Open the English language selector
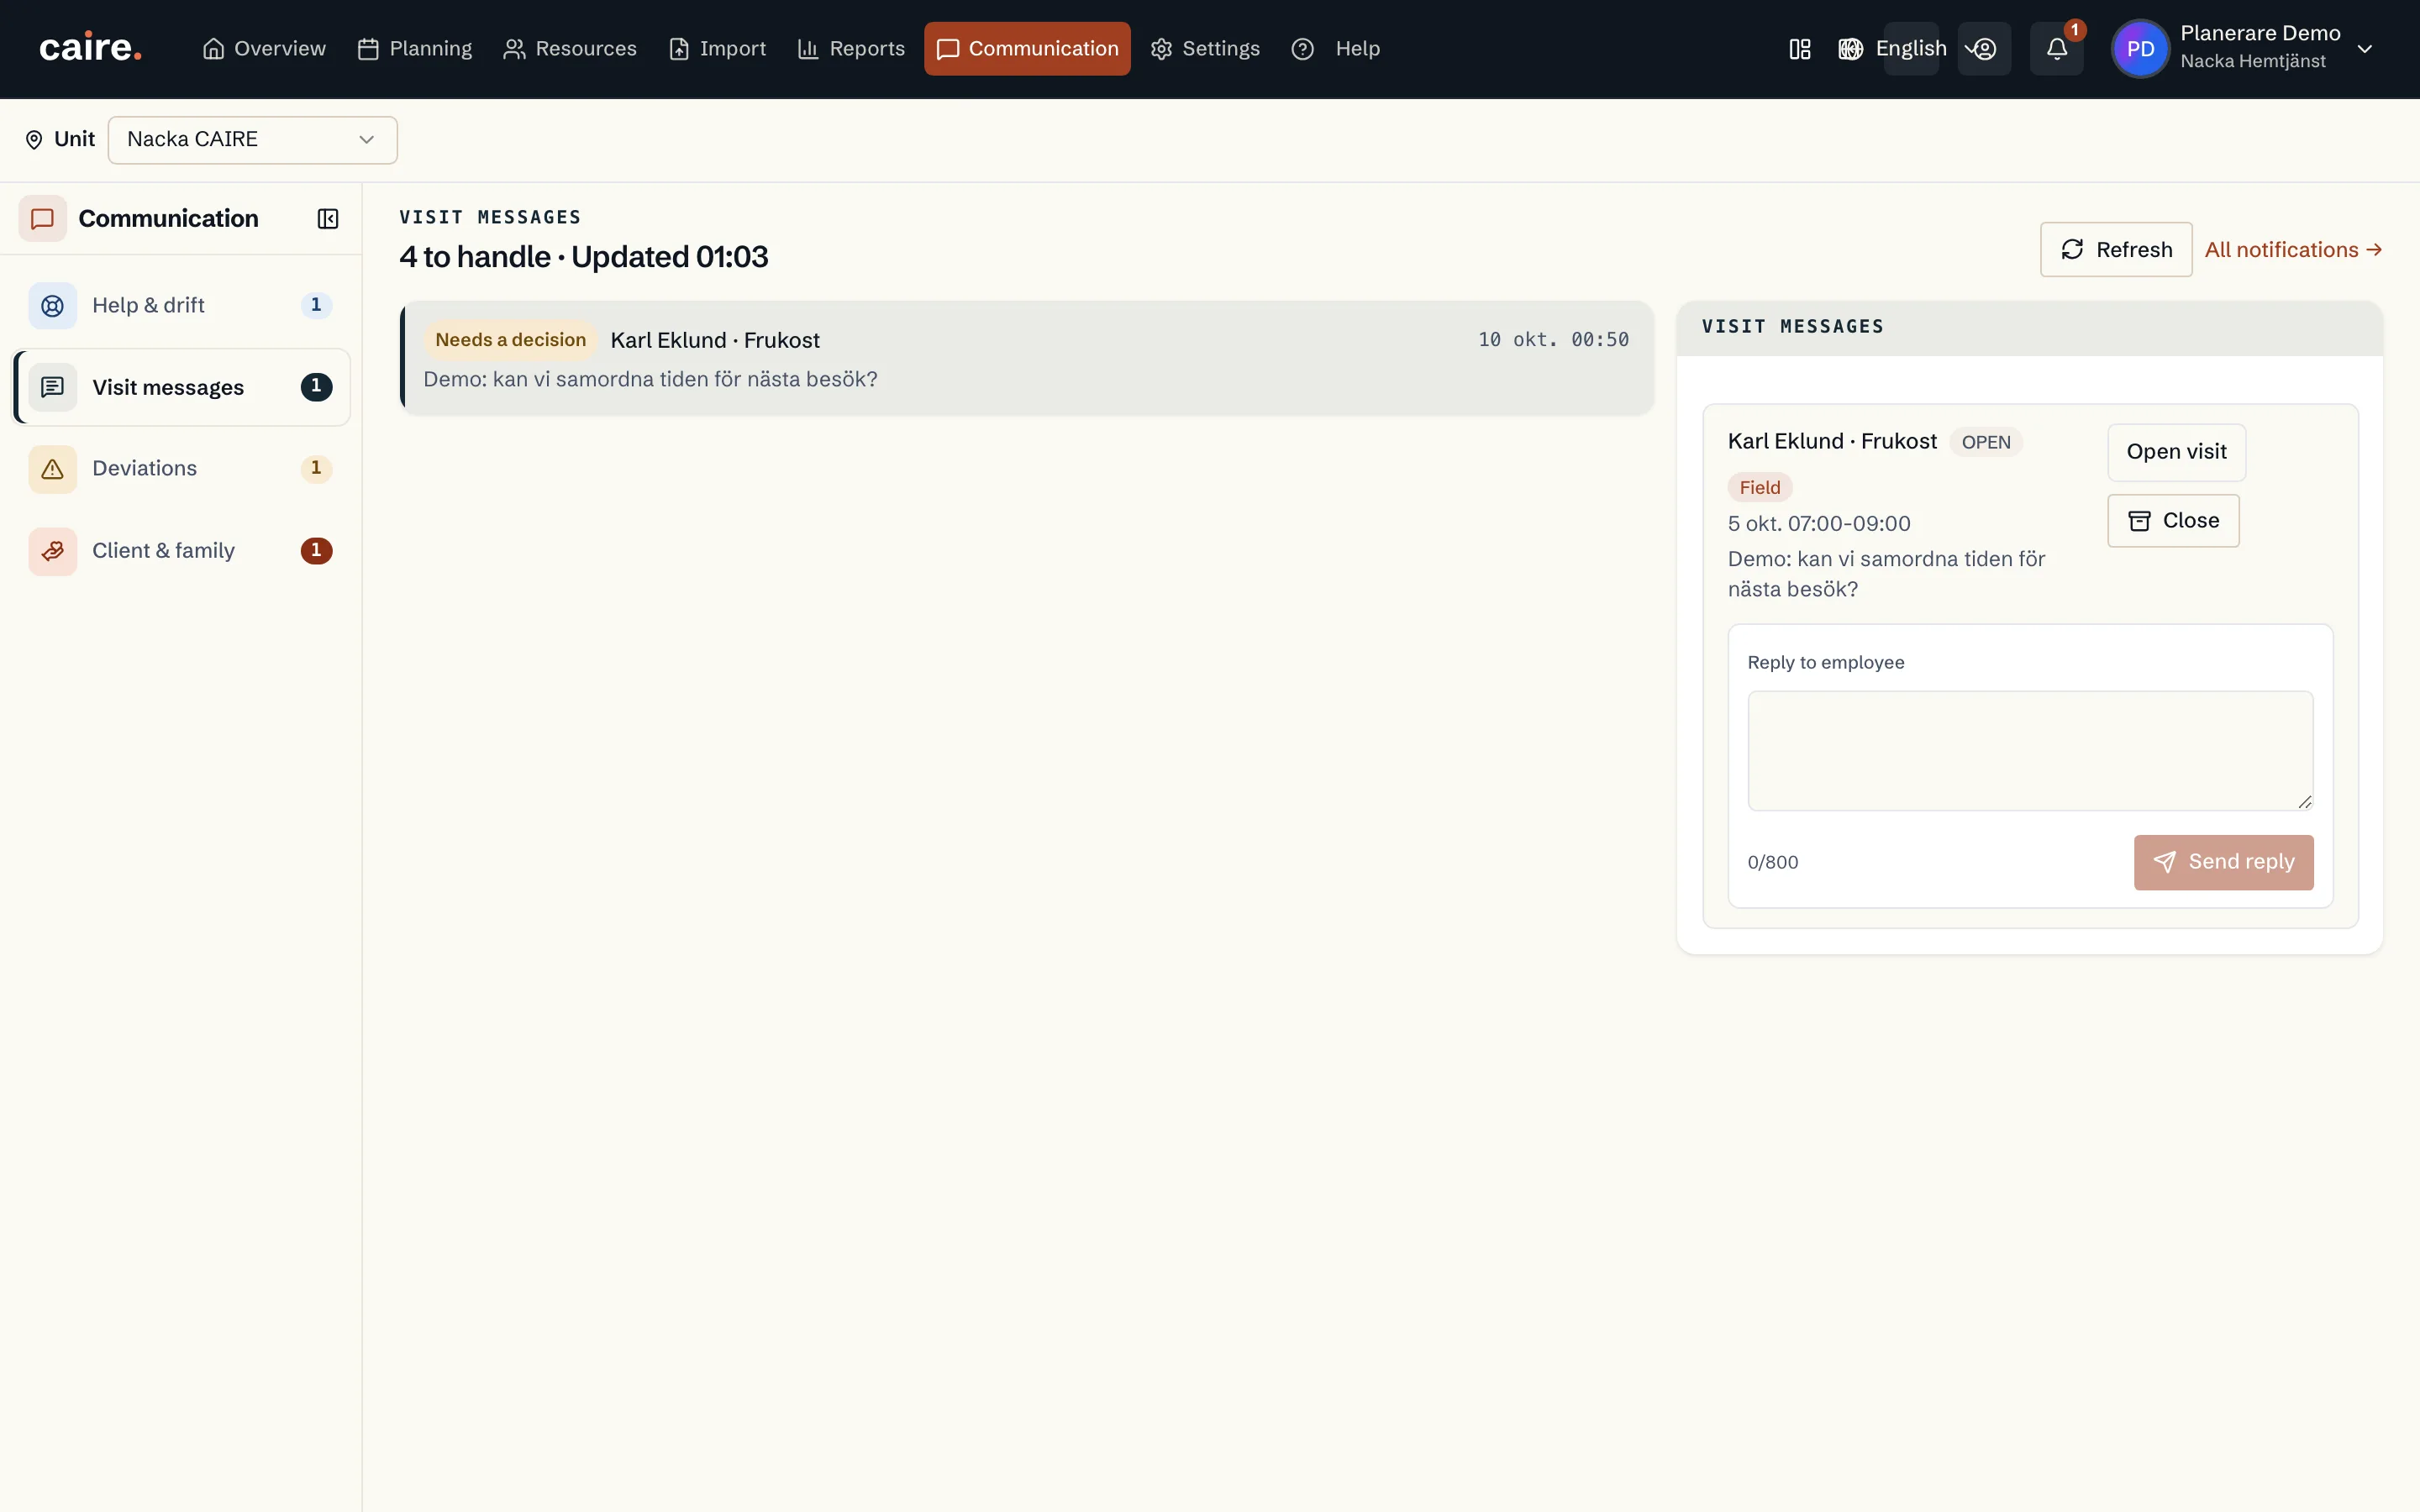The image size is (2420, 1512). point(1911,49)
